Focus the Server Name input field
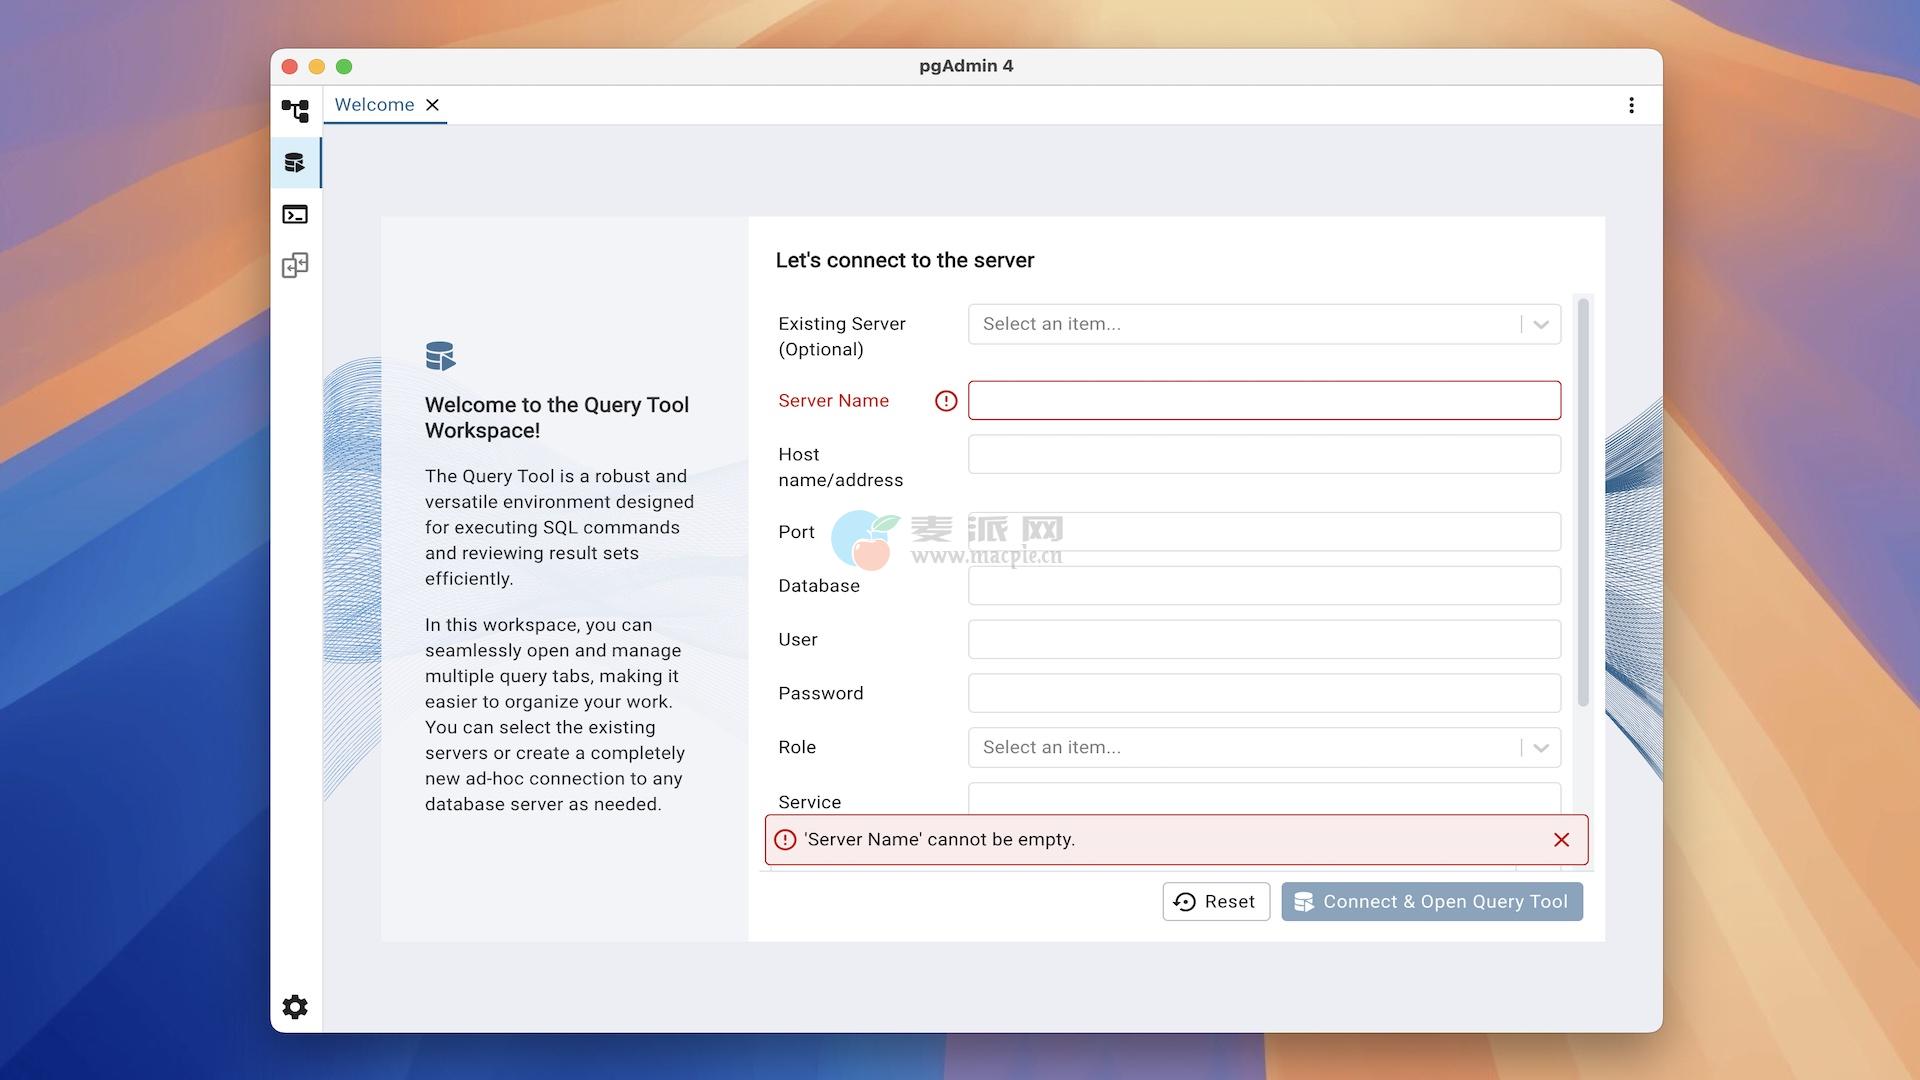Image resolution: width=1920 pixels, height=1080 pixels. tap(1264, 400)
